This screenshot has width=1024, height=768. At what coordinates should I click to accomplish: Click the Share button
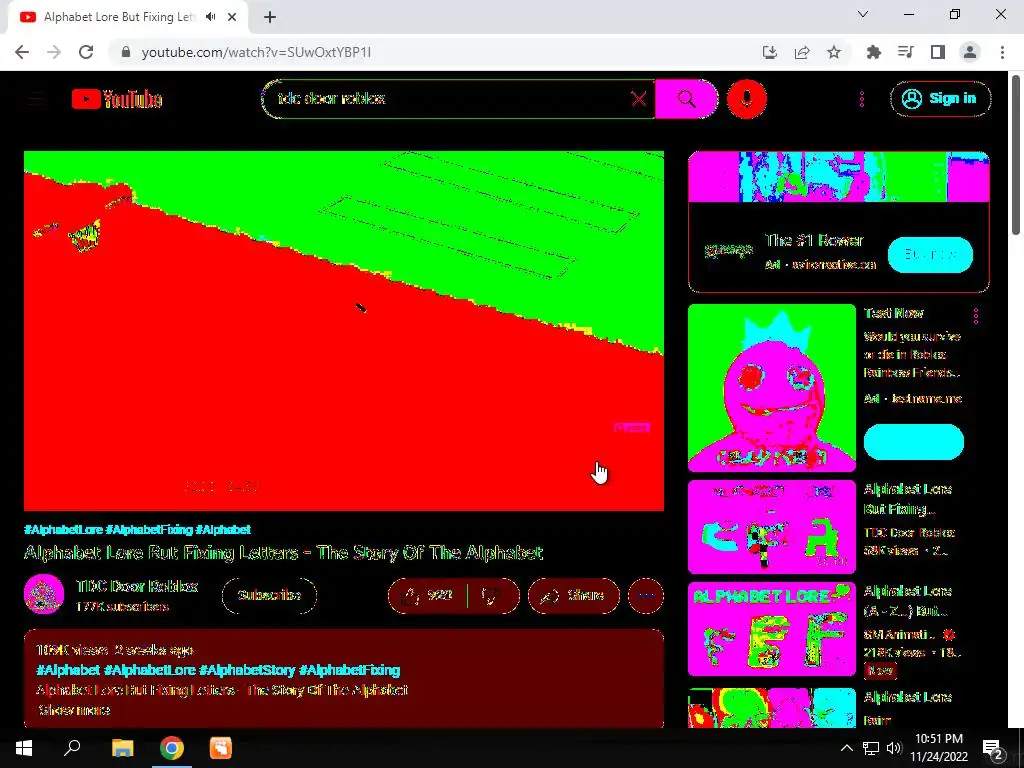[x=573, y=596]
